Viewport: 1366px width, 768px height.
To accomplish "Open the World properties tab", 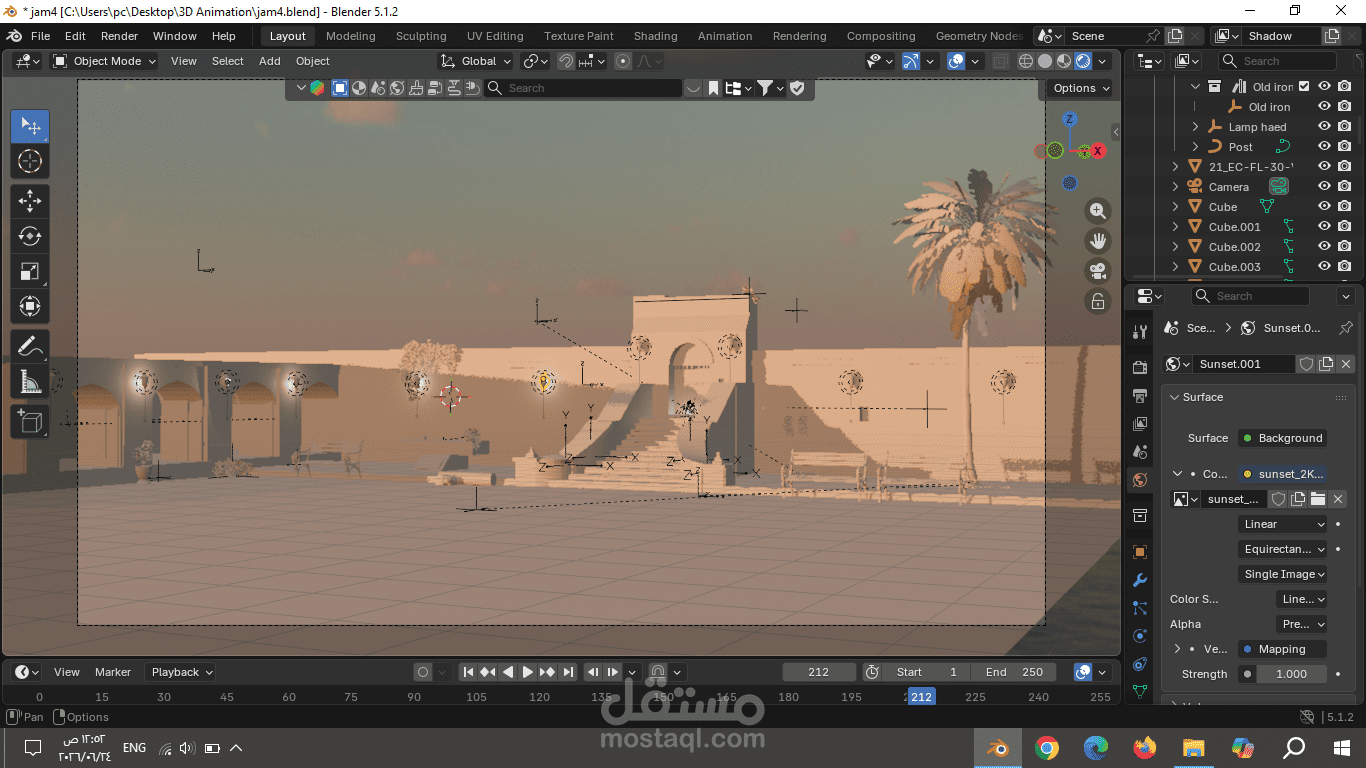I will pos(1139,480).
